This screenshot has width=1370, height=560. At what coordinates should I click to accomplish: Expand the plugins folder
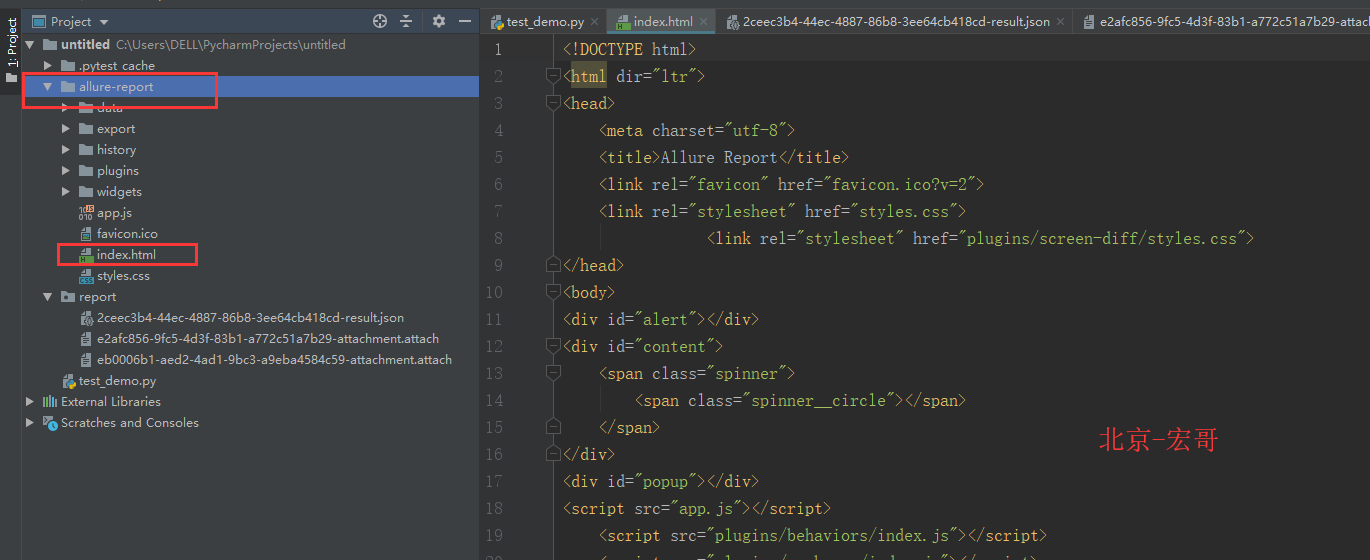point(65,171)
